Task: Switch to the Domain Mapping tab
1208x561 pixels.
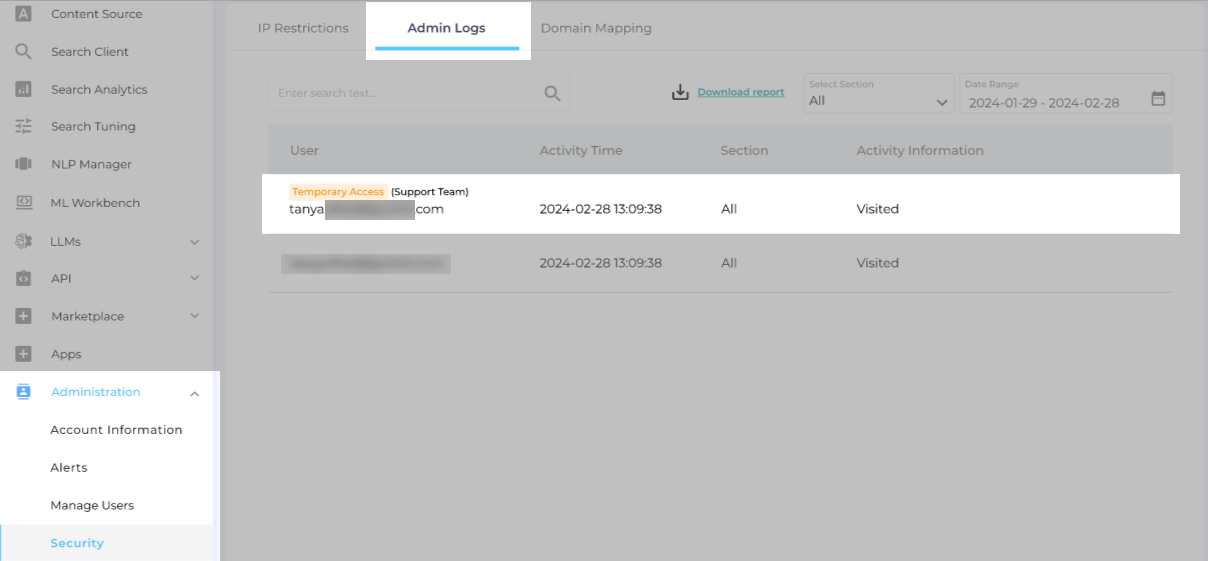Action: (596, 28)
